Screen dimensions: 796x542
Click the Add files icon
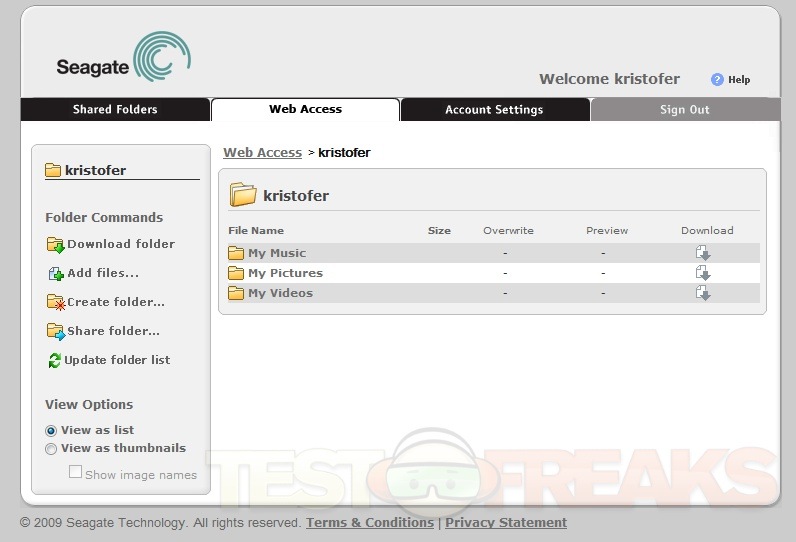[55, 274]
